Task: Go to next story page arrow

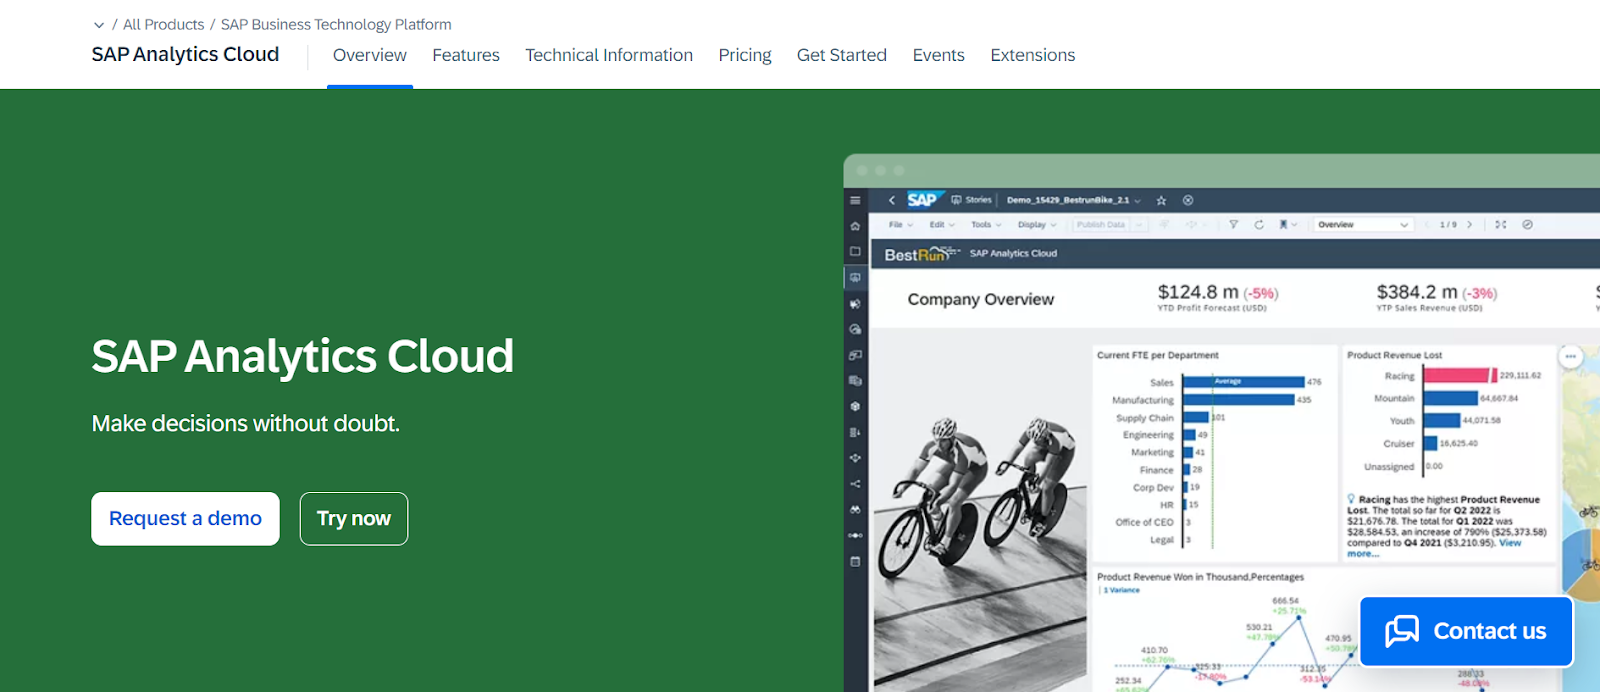Action: pos(1469,225)
